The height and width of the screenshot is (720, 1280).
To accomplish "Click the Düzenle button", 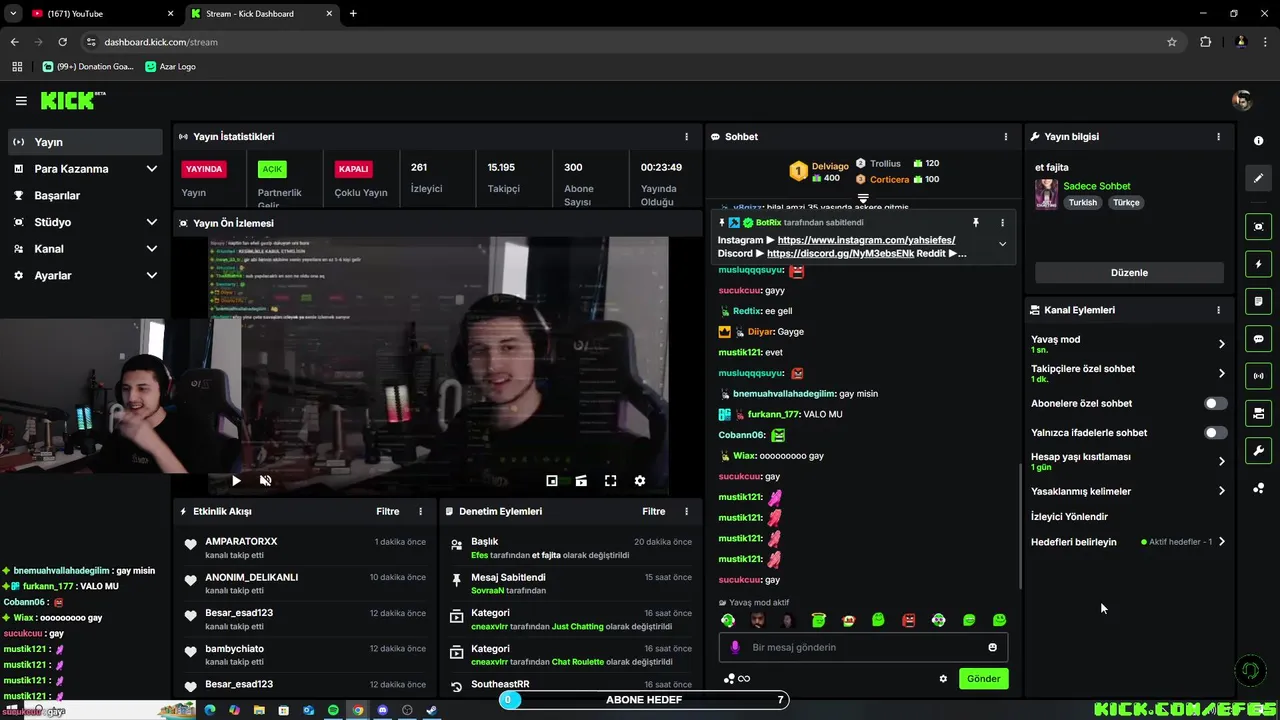I will click(1129, 273).
